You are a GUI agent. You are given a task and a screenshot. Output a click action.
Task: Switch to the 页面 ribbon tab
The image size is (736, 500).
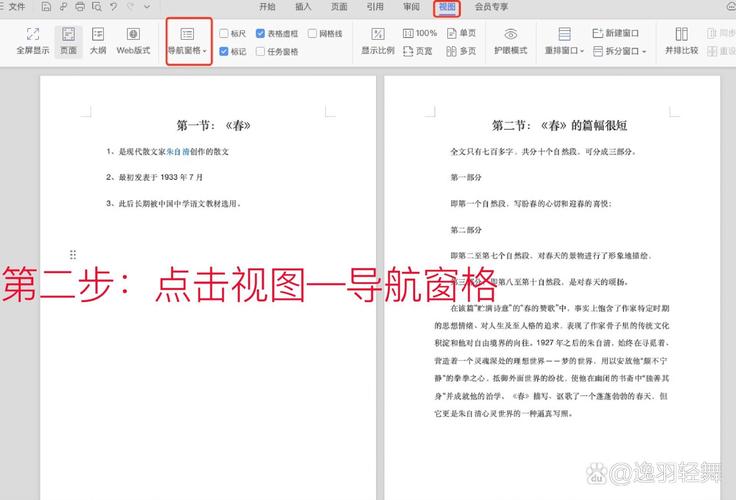click(339, 7)
